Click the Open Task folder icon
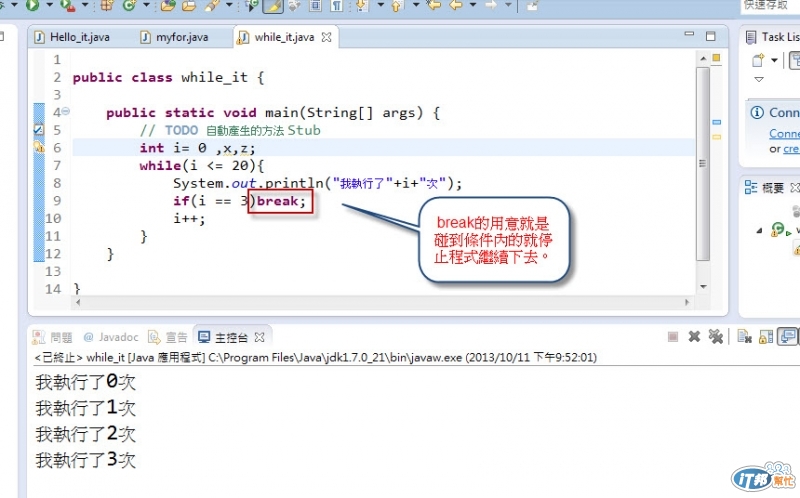Screen dimensions: 800x498 click(189, 5)
